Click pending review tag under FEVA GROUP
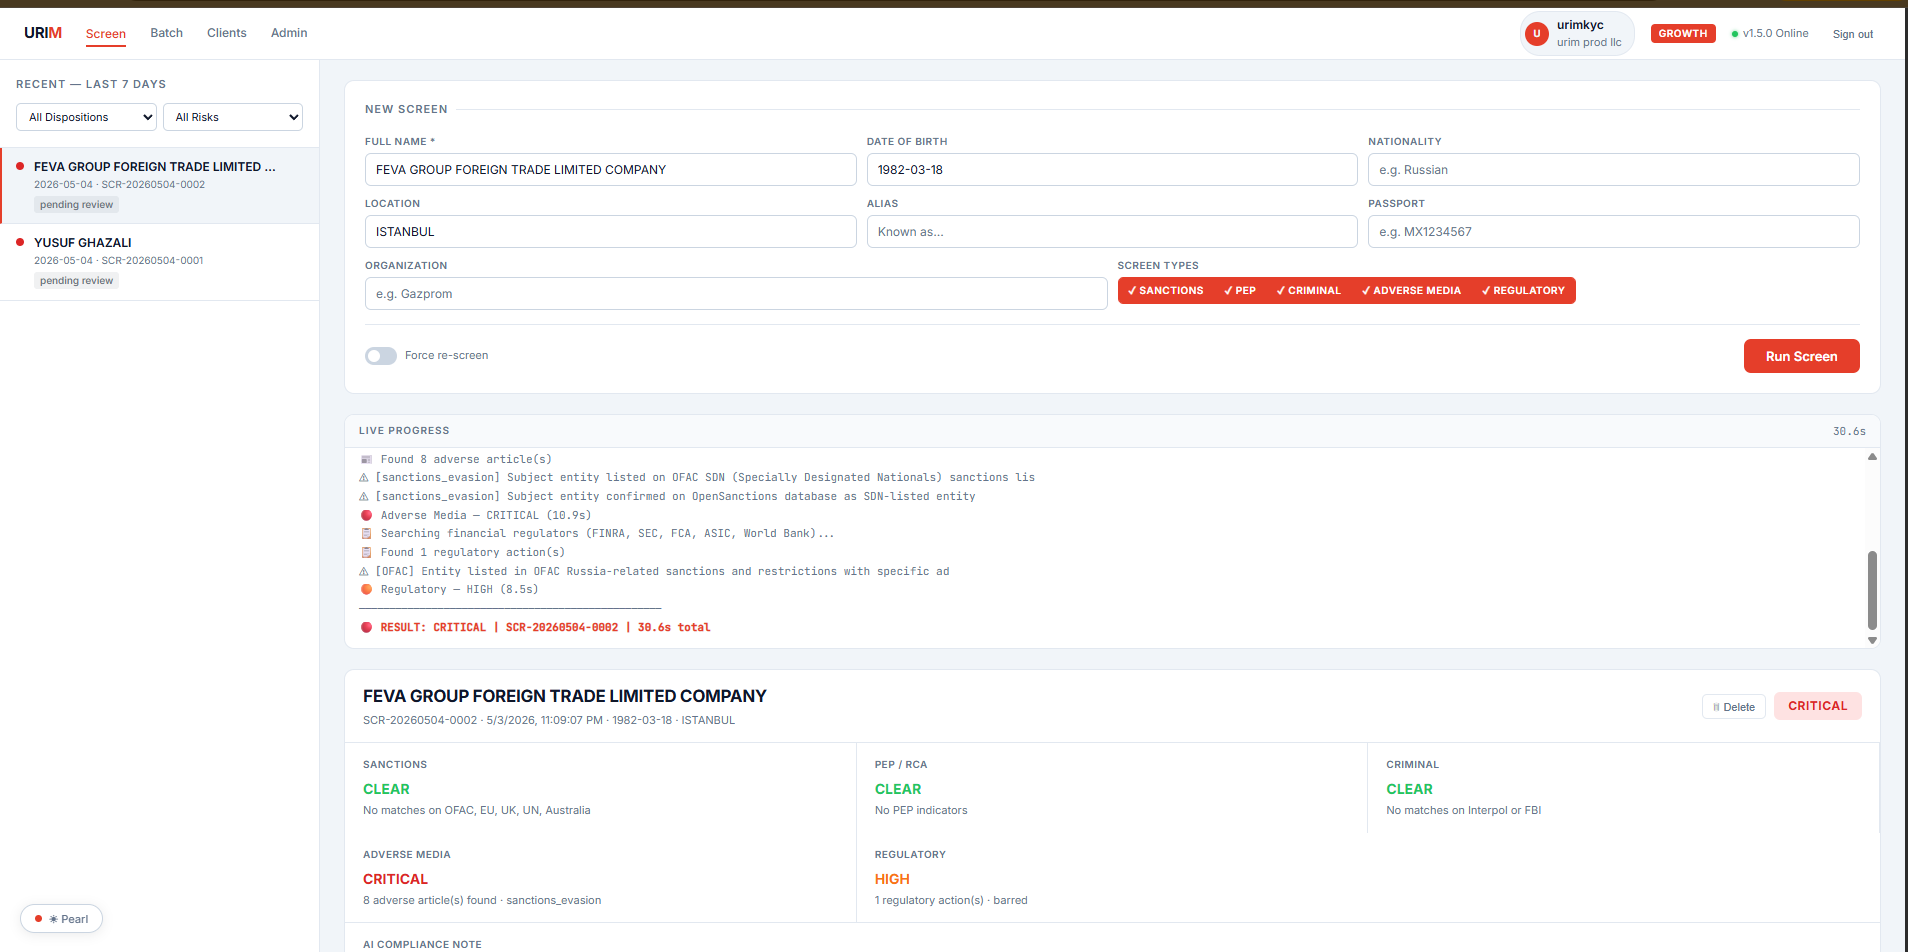The height and width of the screenshot is (952, 1908). click(77, 205)
